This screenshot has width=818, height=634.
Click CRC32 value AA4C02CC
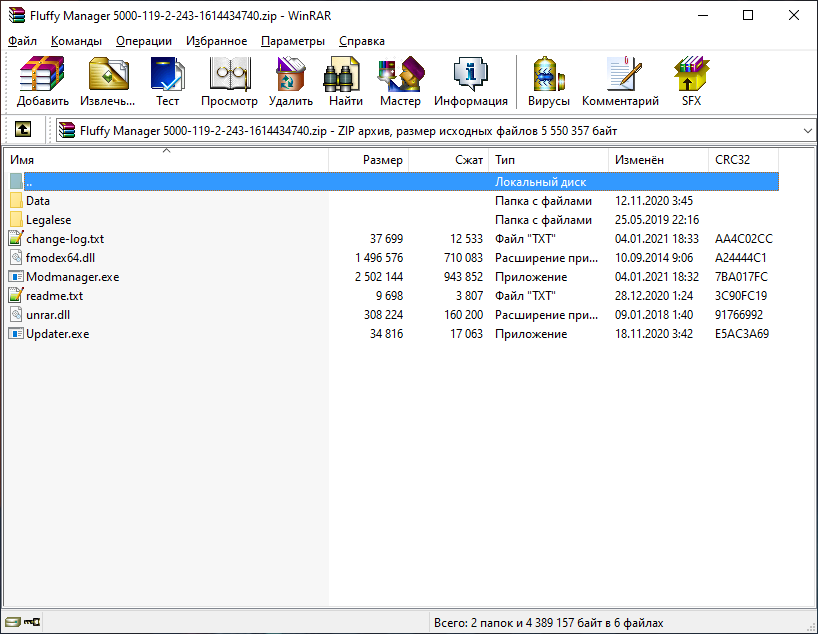(x=743, y=239)
